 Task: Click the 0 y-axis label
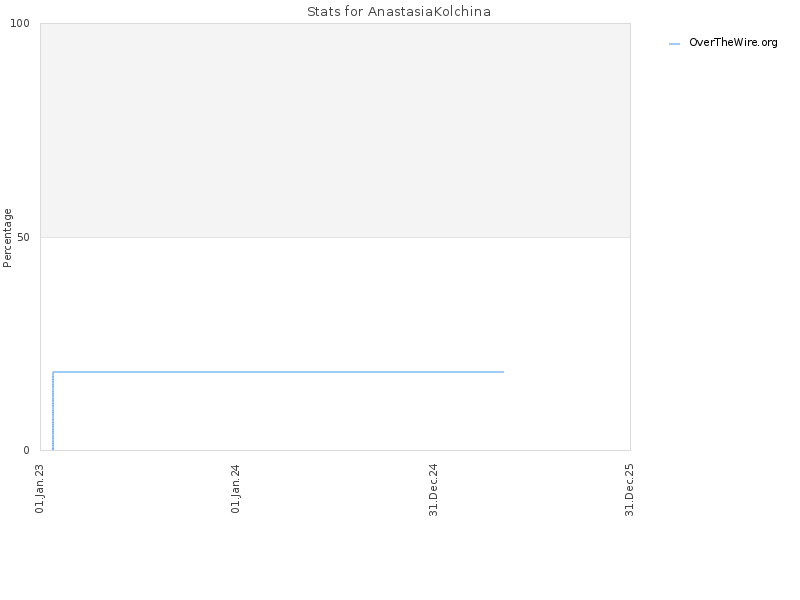point(27,450)
